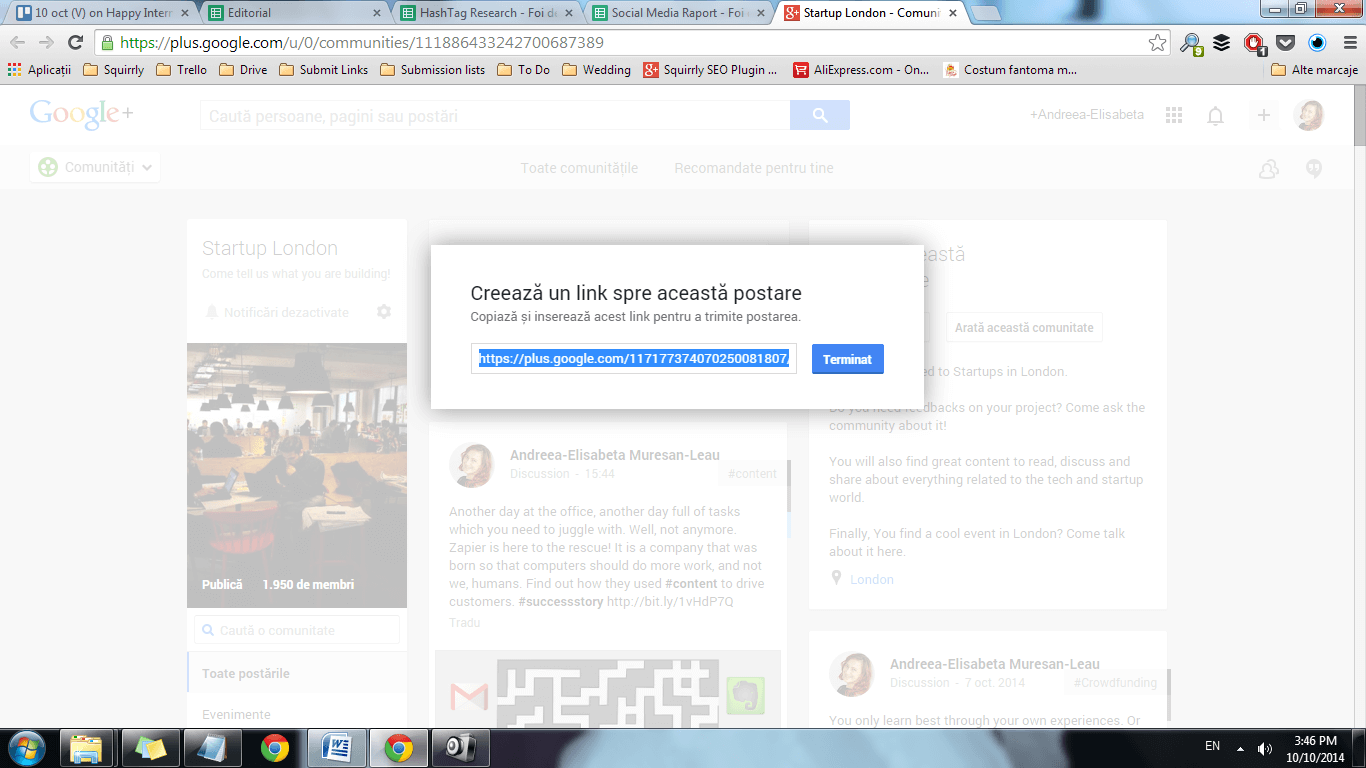Image resolution: width=1366 pixels, height=768 pixels.
Task: Expand the Comunități dropdown
Action: point(95,167)
